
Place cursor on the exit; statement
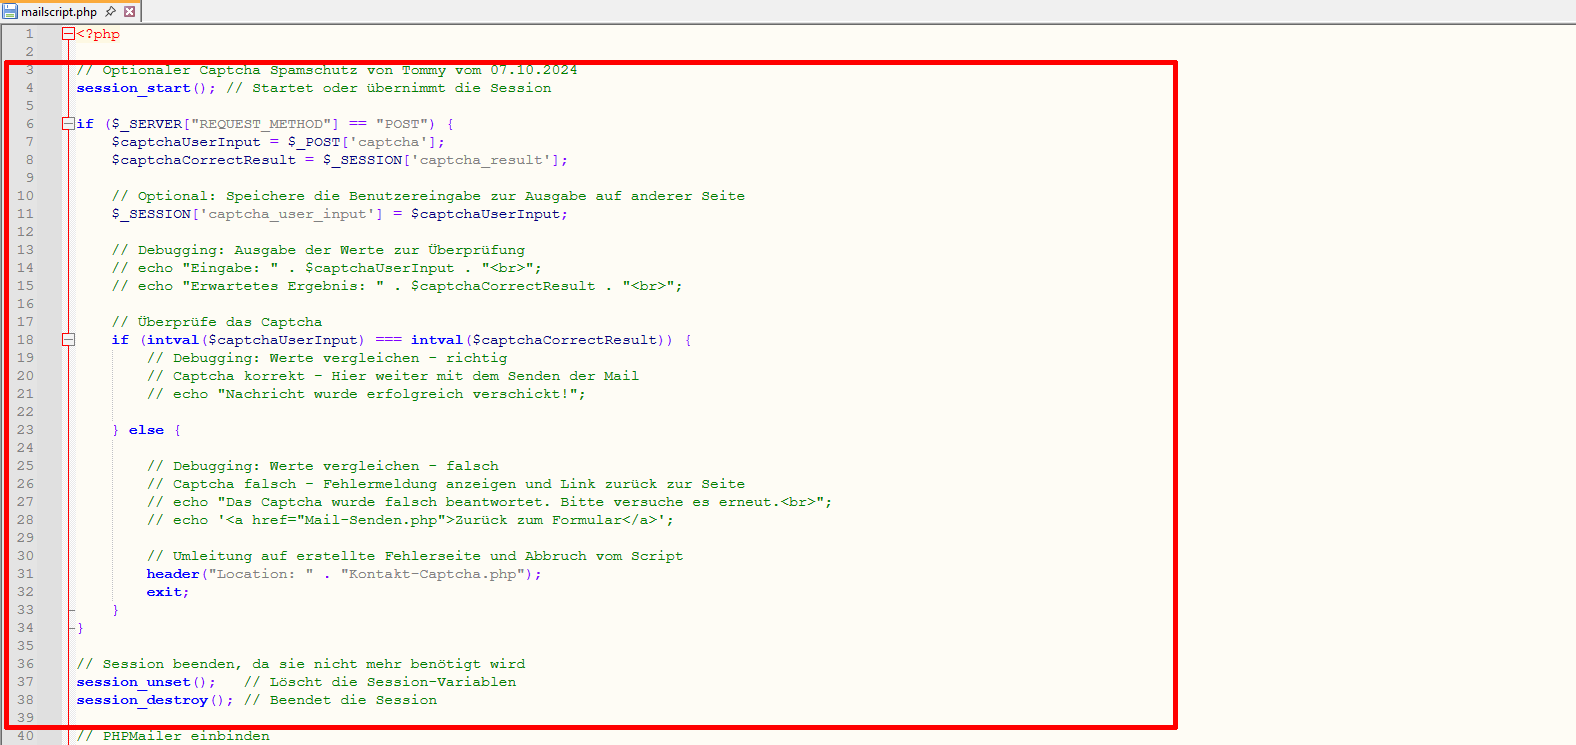pos(167,592)
